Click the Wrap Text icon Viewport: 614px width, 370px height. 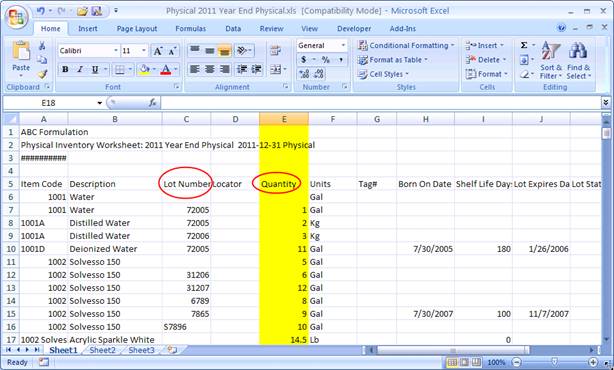[x=276, y=51]
